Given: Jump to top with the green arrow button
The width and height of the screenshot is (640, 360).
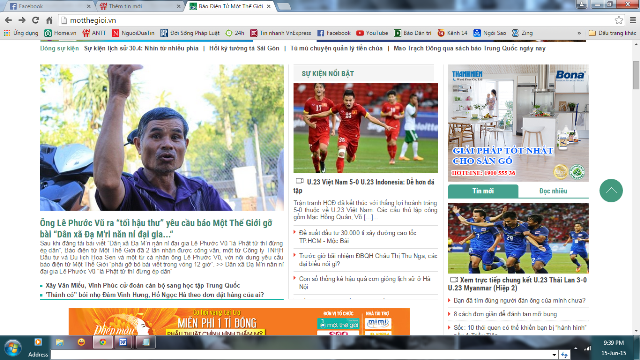Looking at the screenshot, I should point(611,191).
